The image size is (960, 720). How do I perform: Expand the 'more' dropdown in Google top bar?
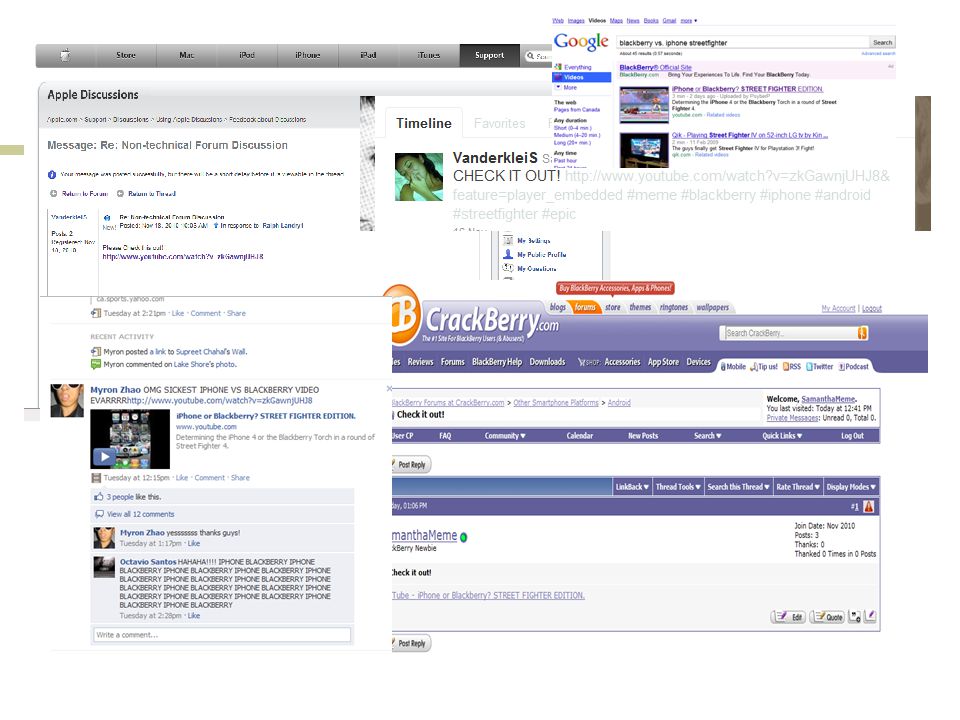[x=689, y=20]
